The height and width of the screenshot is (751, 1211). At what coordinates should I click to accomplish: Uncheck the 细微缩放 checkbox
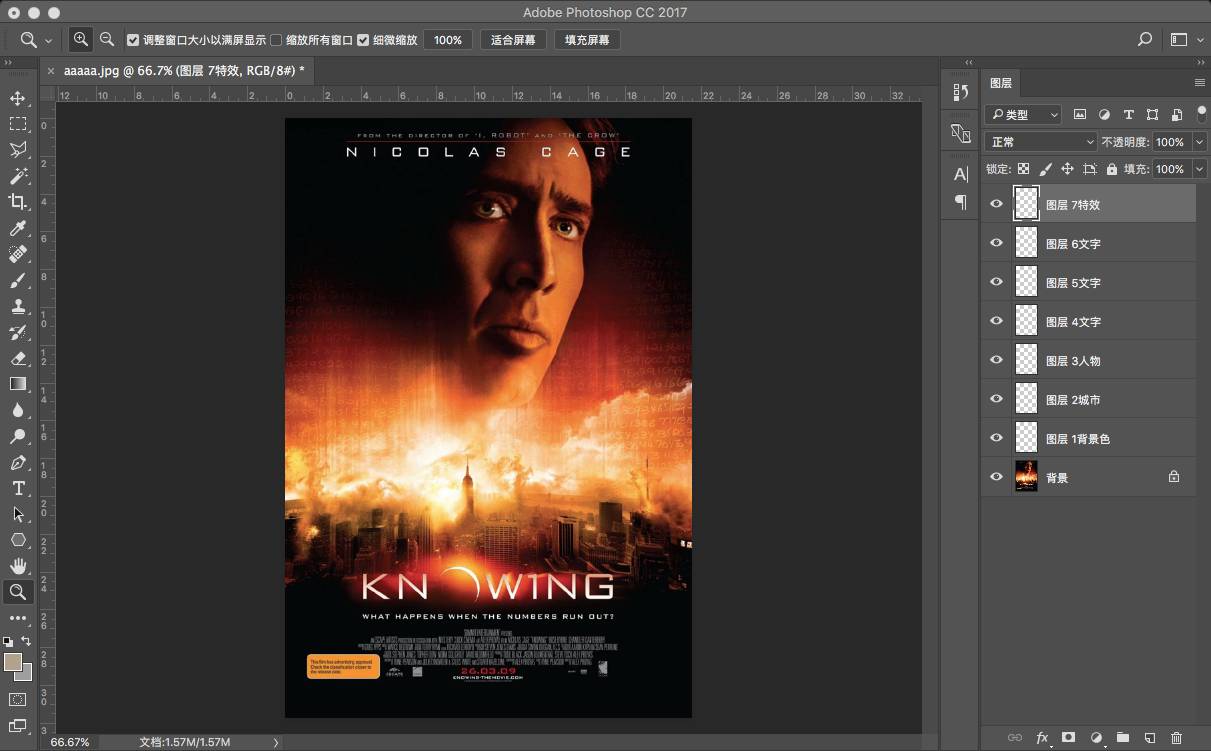tap(363, 40)
